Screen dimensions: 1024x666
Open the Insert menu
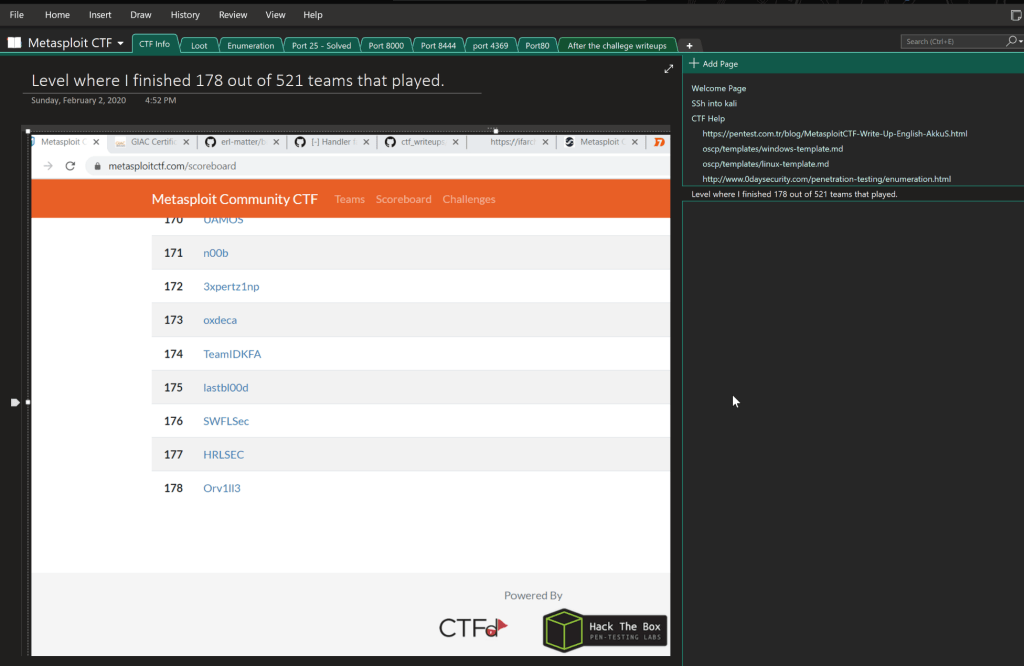100,15
